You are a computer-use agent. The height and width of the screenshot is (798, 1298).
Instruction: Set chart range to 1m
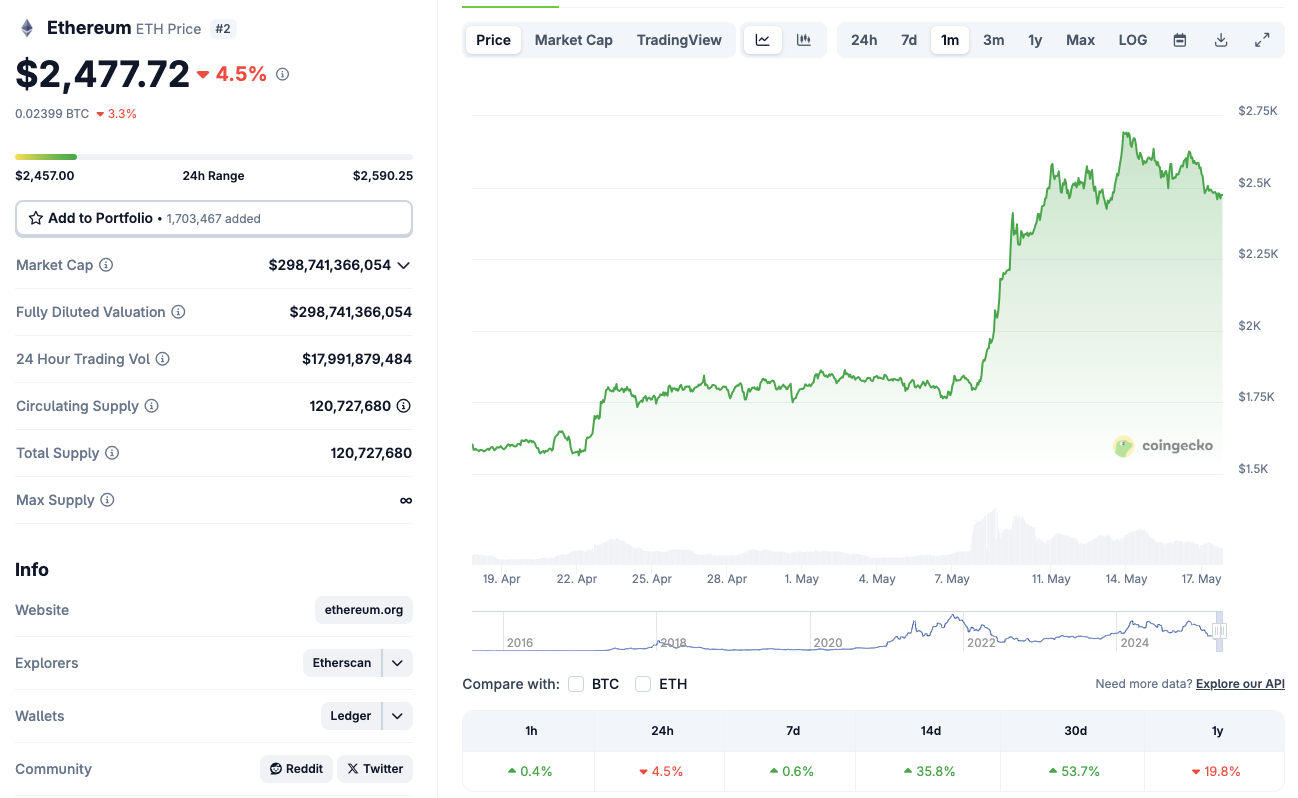[950, 40]
